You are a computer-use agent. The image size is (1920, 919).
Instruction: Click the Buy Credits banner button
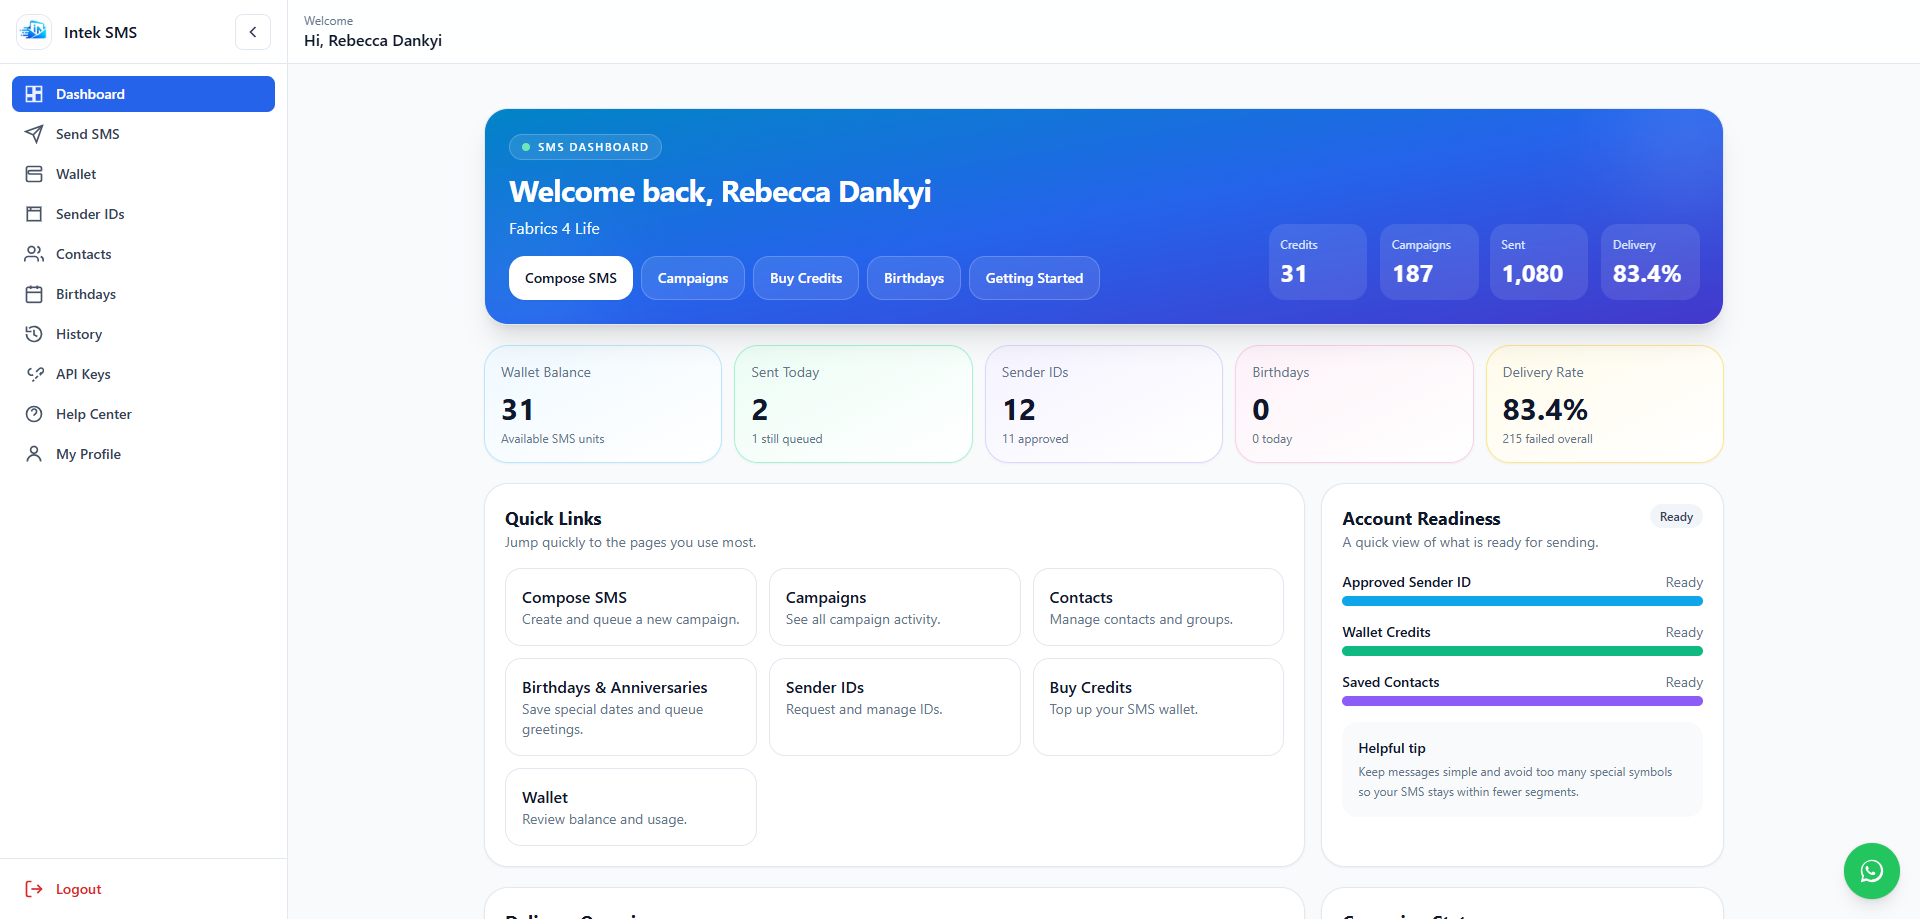pos(806,278)
